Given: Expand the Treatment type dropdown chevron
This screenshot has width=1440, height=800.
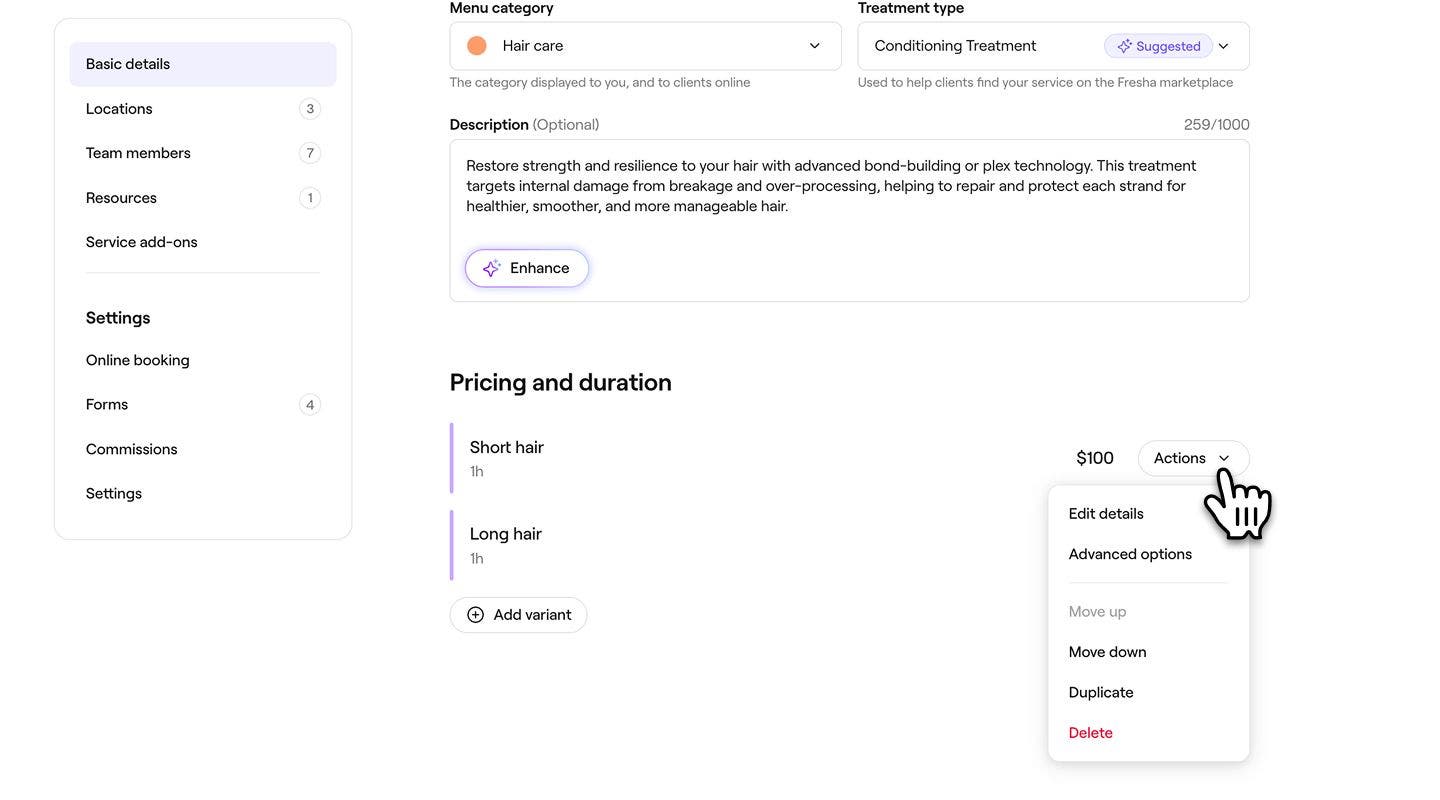Looking at the screenshot, I should pos(1223,46).
